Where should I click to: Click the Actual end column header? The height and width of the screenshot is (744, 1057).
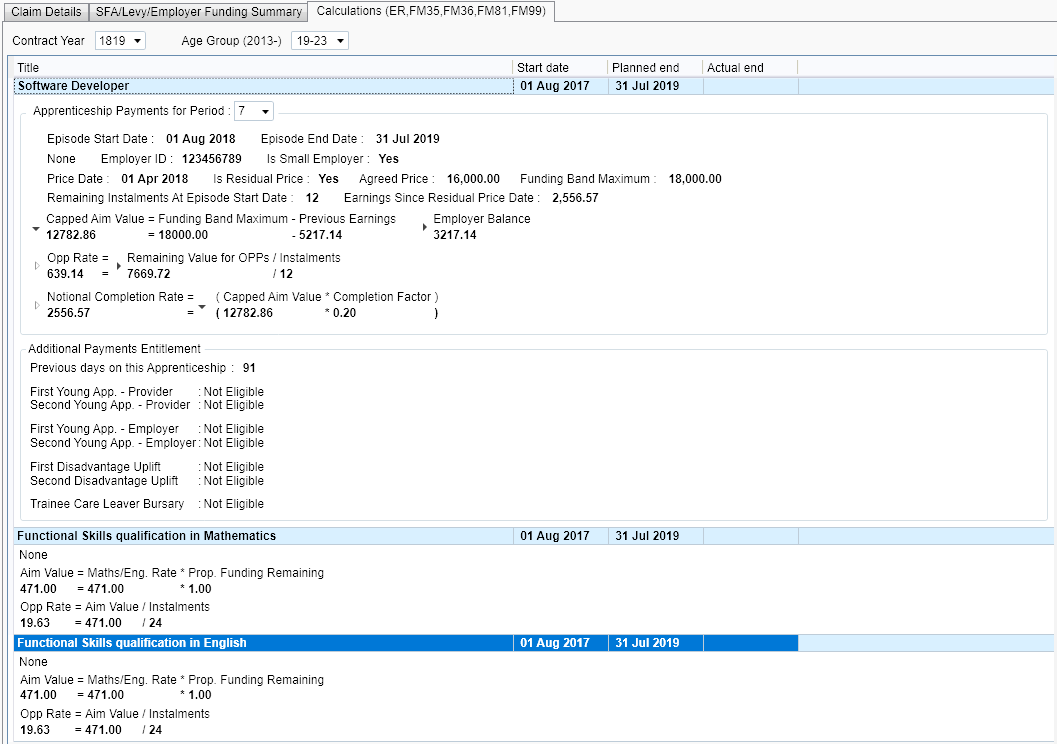(x=749, y=67)
